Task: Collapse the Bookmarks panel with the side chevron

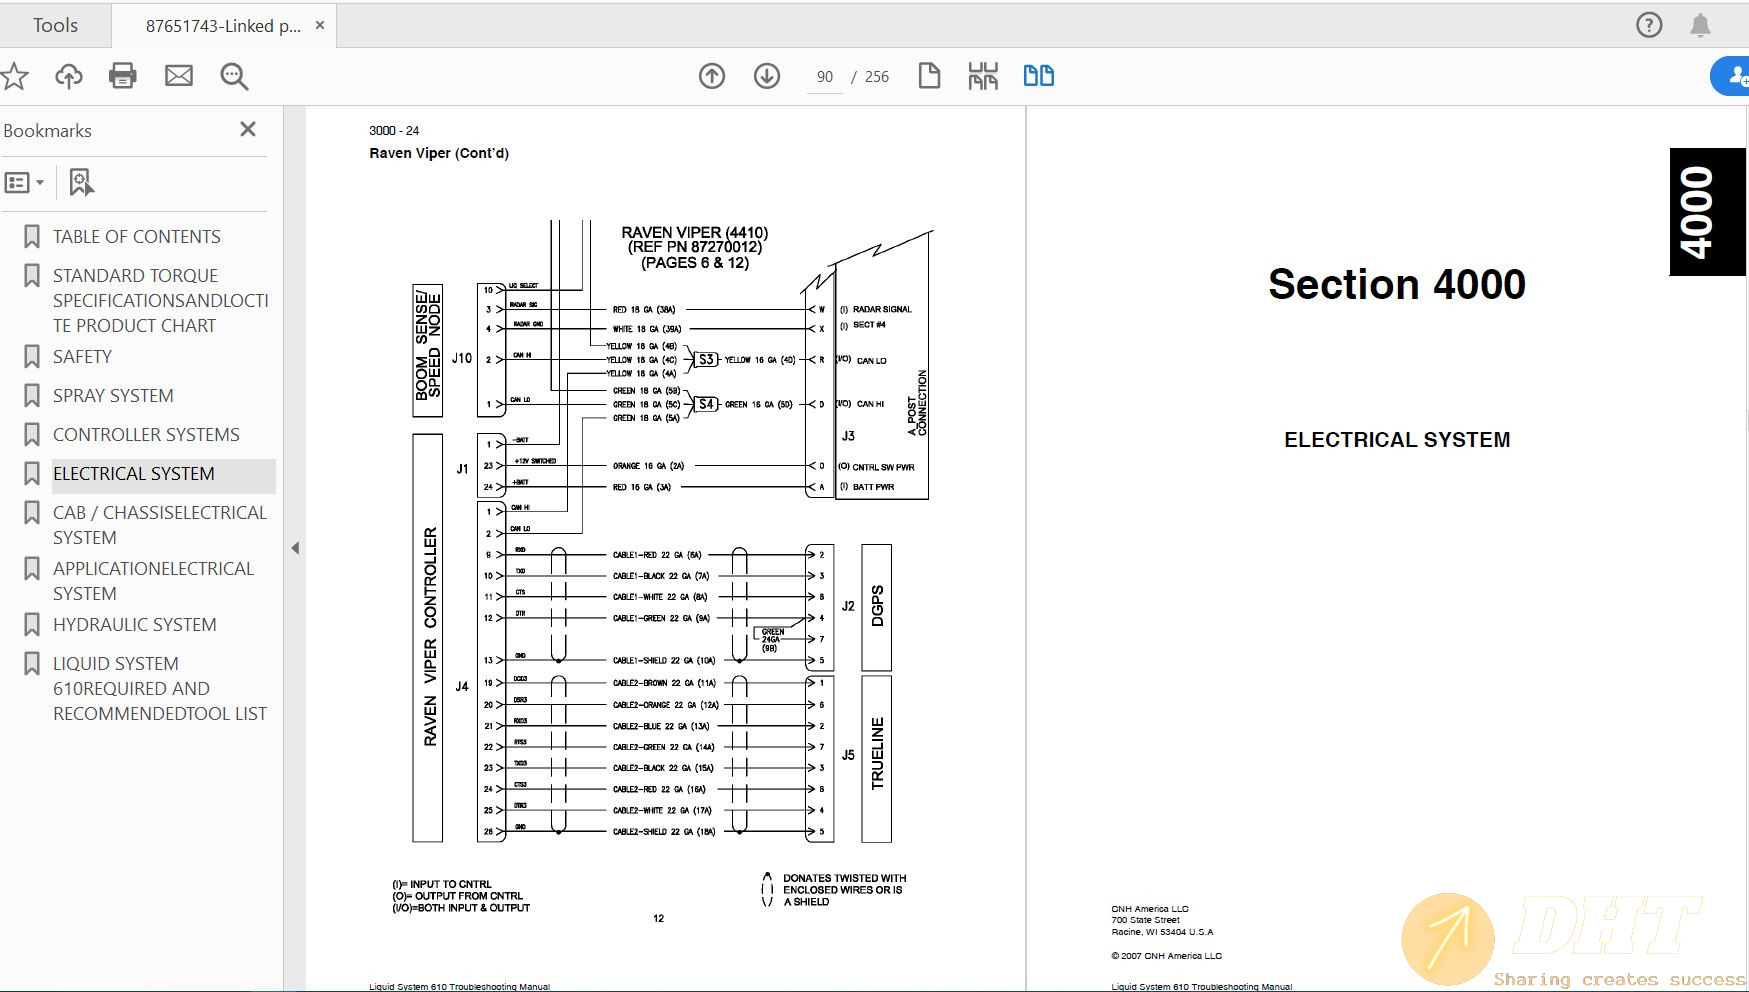Action: [x=295, y=548]
